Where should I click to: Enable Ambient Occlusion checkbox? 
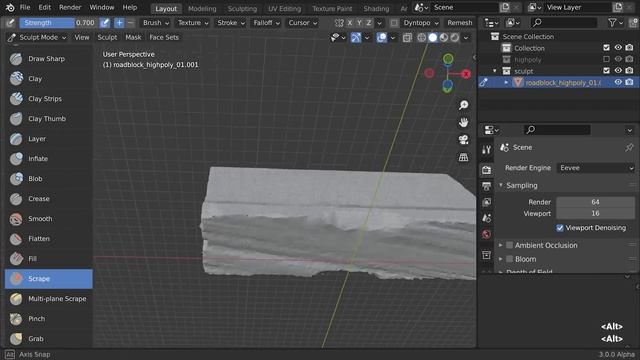(x=509, y=245)
